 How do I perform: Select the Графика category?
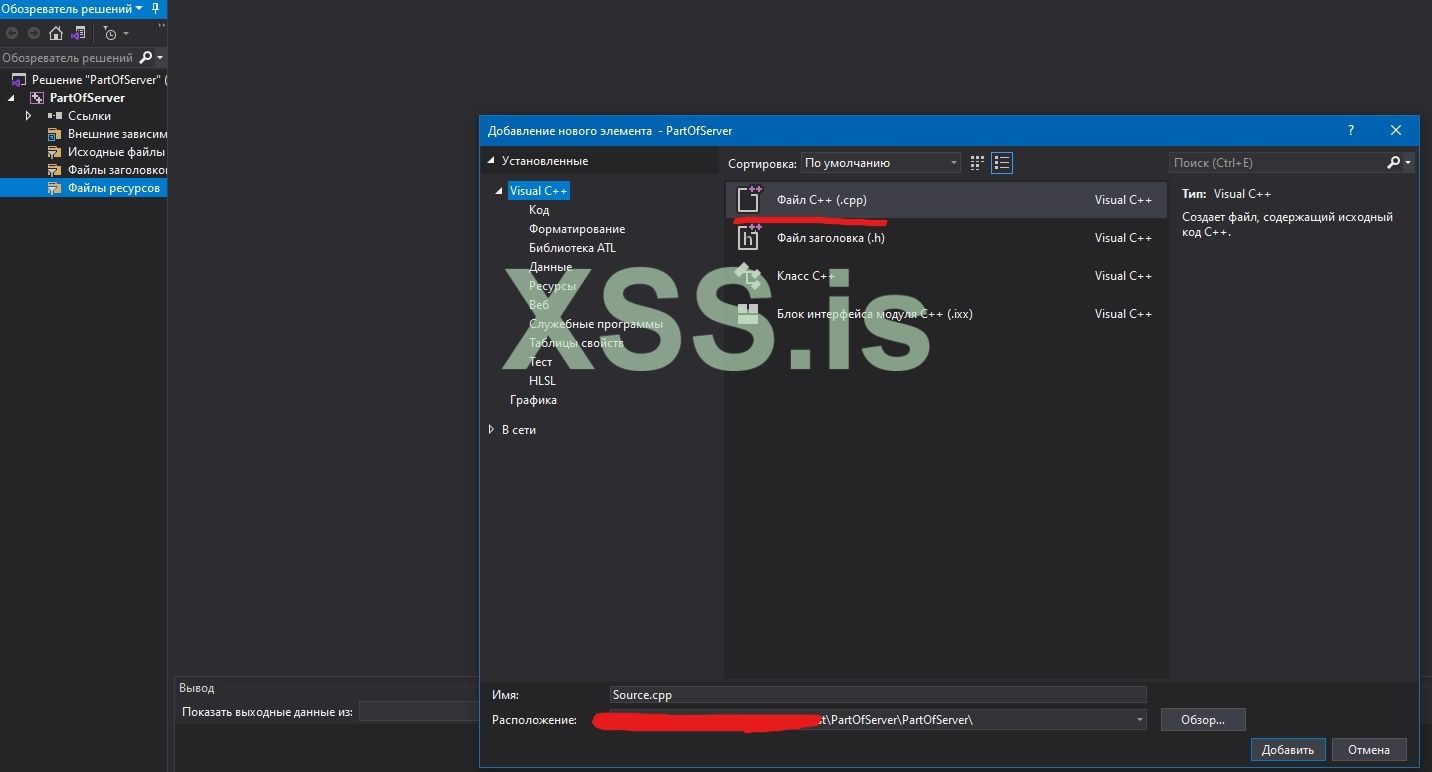pyautogui.click(x=533, y=400)
